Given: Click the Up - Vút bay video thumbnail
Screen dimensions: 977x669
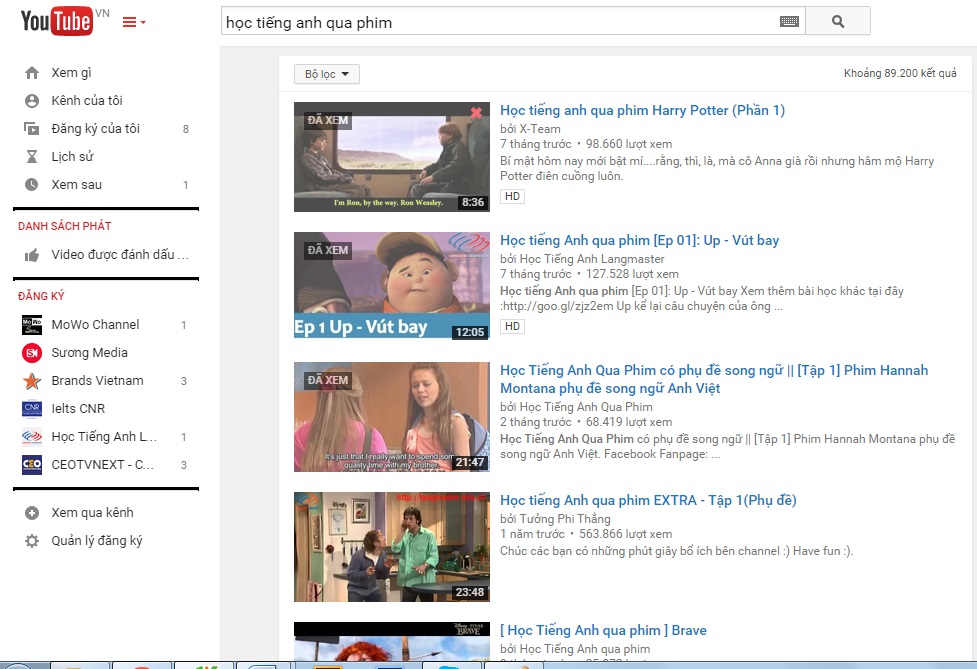Looking at the screenshot, I should tap(391, 286).
